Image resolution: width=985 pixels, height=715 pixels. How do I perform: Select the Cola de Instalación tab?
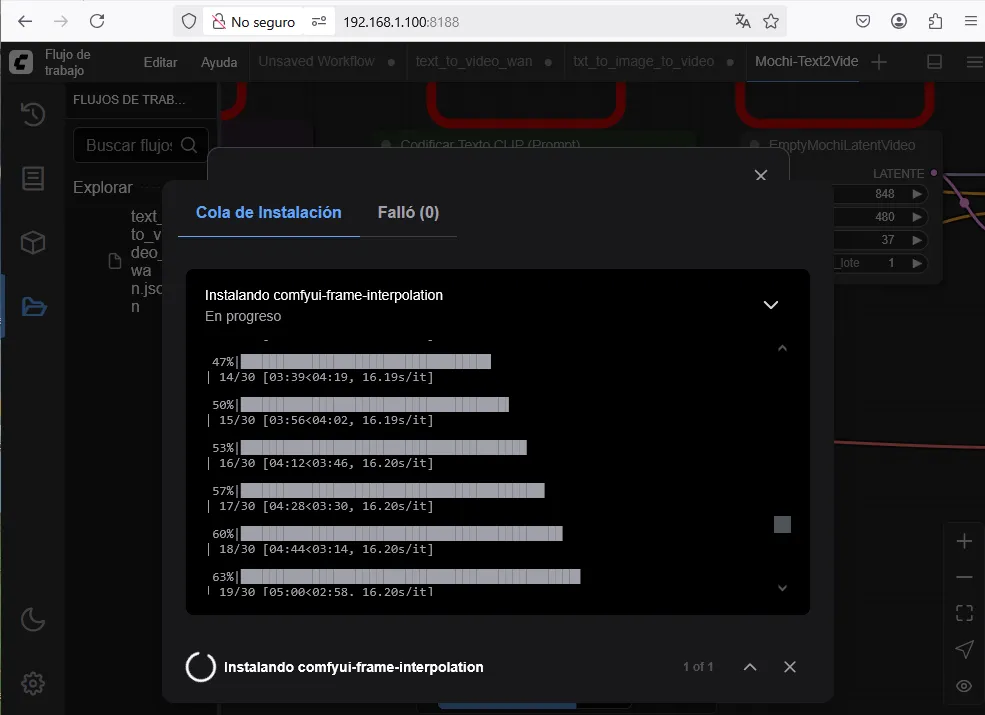click(x=269, y=212)
